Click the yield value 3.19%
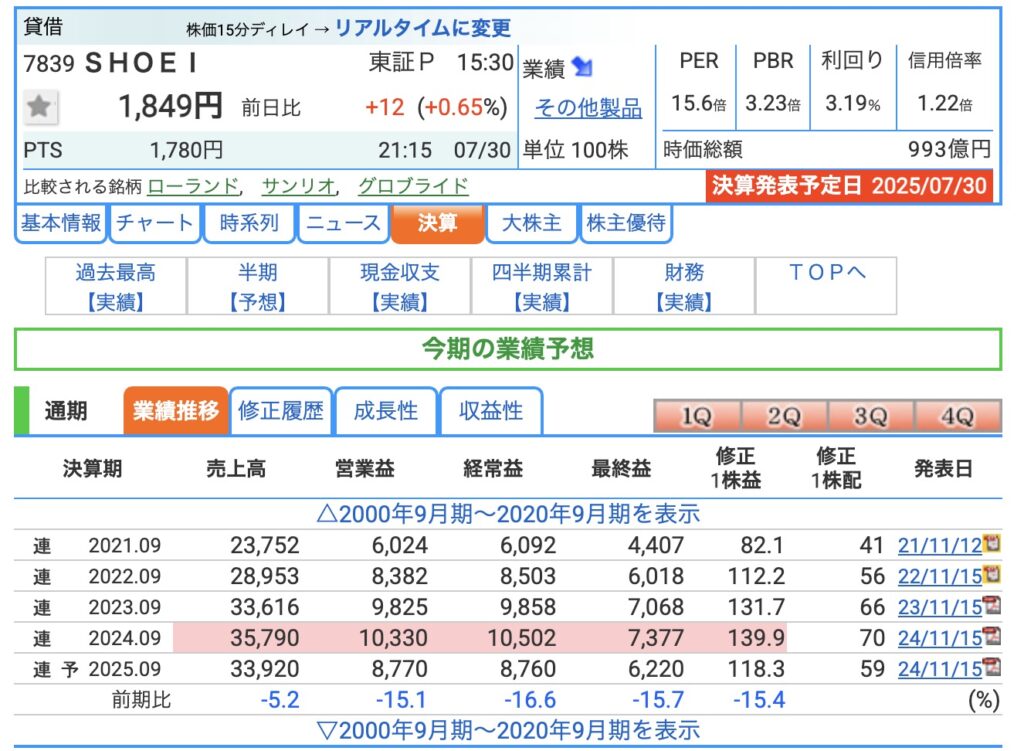Screen dimensions: 1024x751 [x=853, y=103]
